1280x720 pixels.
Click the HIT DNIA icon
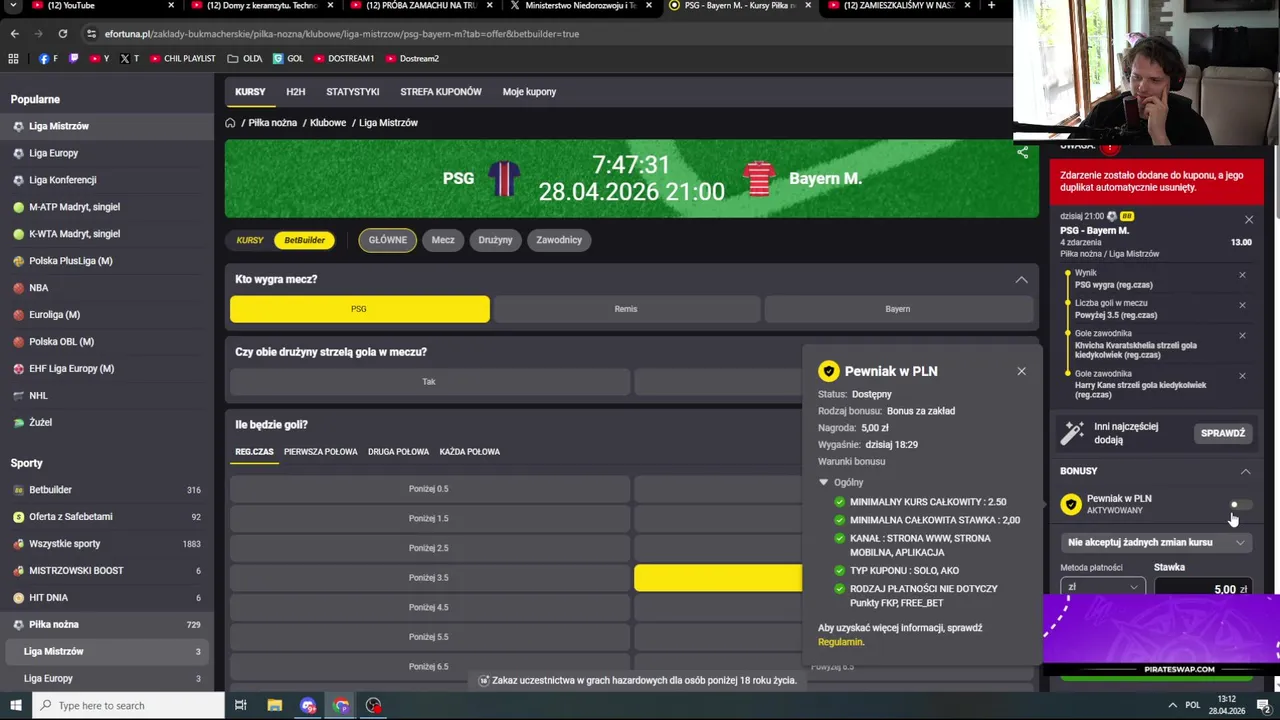point(18,598)
